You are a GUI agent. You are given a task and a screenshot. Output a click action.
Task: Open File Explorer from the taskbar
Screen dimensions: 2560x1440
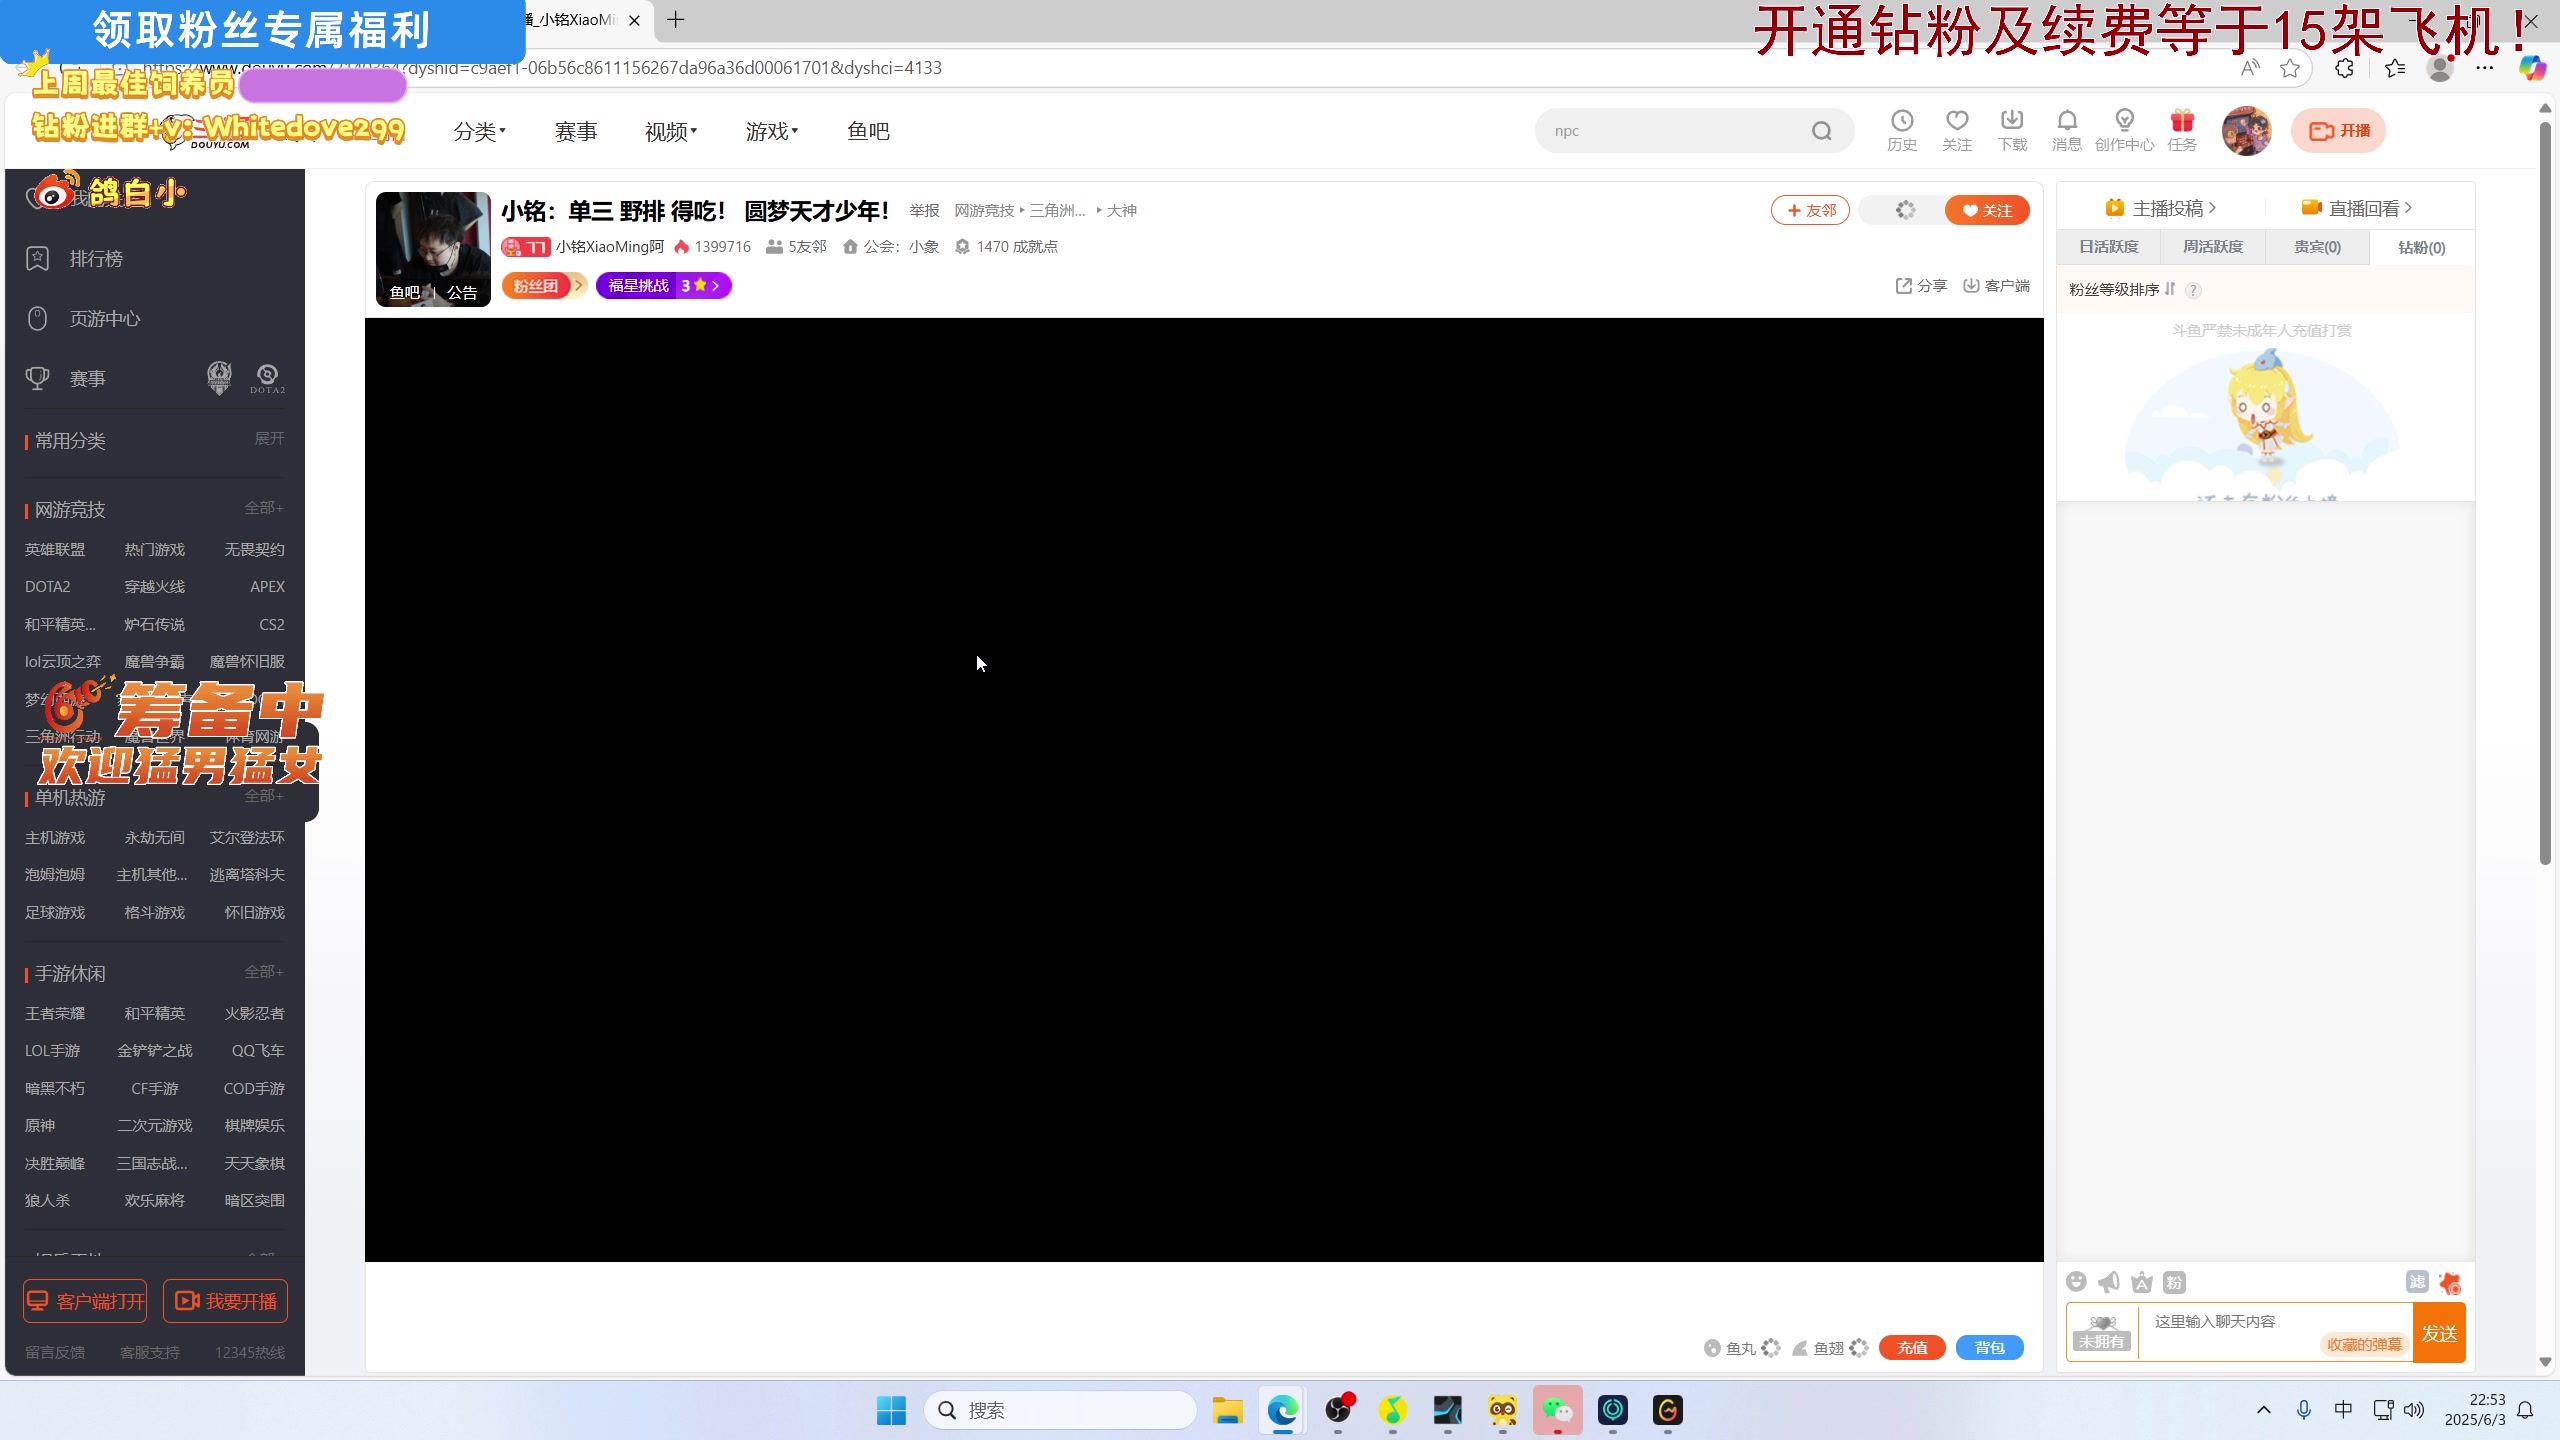[1227, 1410]
